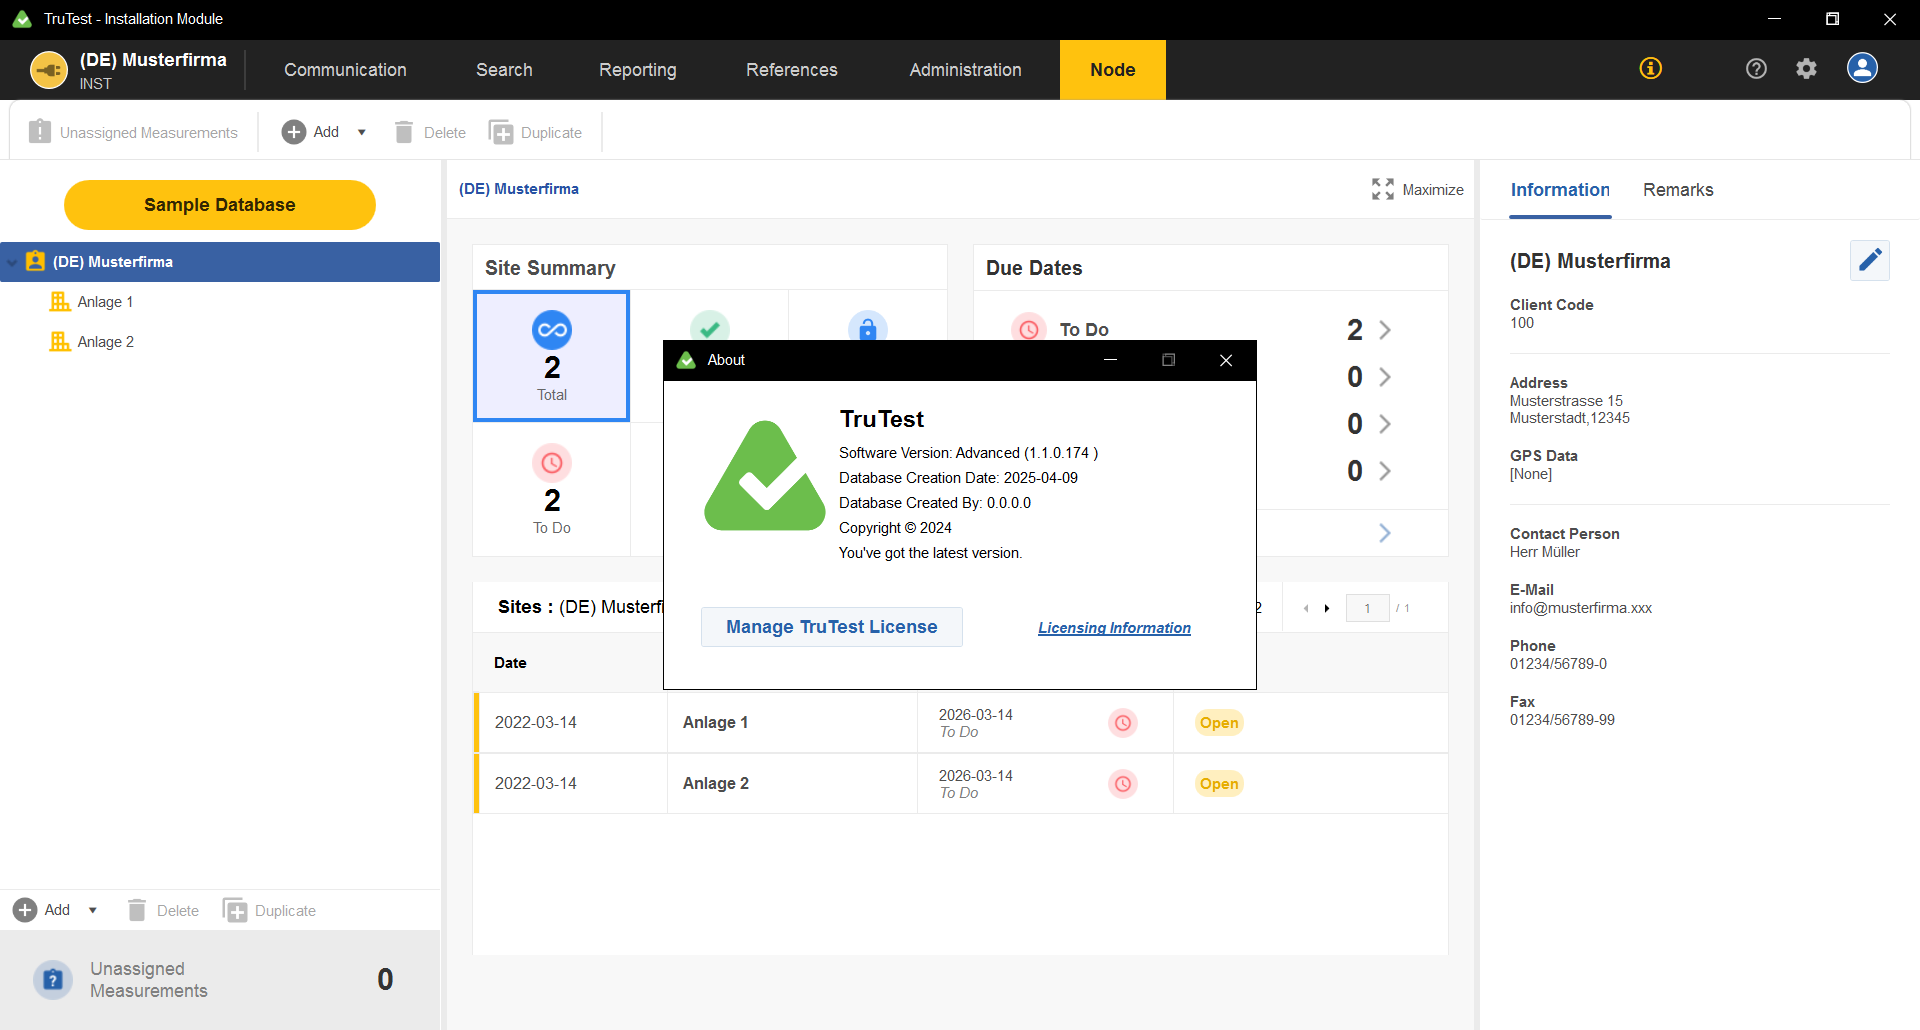
Task: Click the Sample Database button
Action: click(x=220, y=205)
